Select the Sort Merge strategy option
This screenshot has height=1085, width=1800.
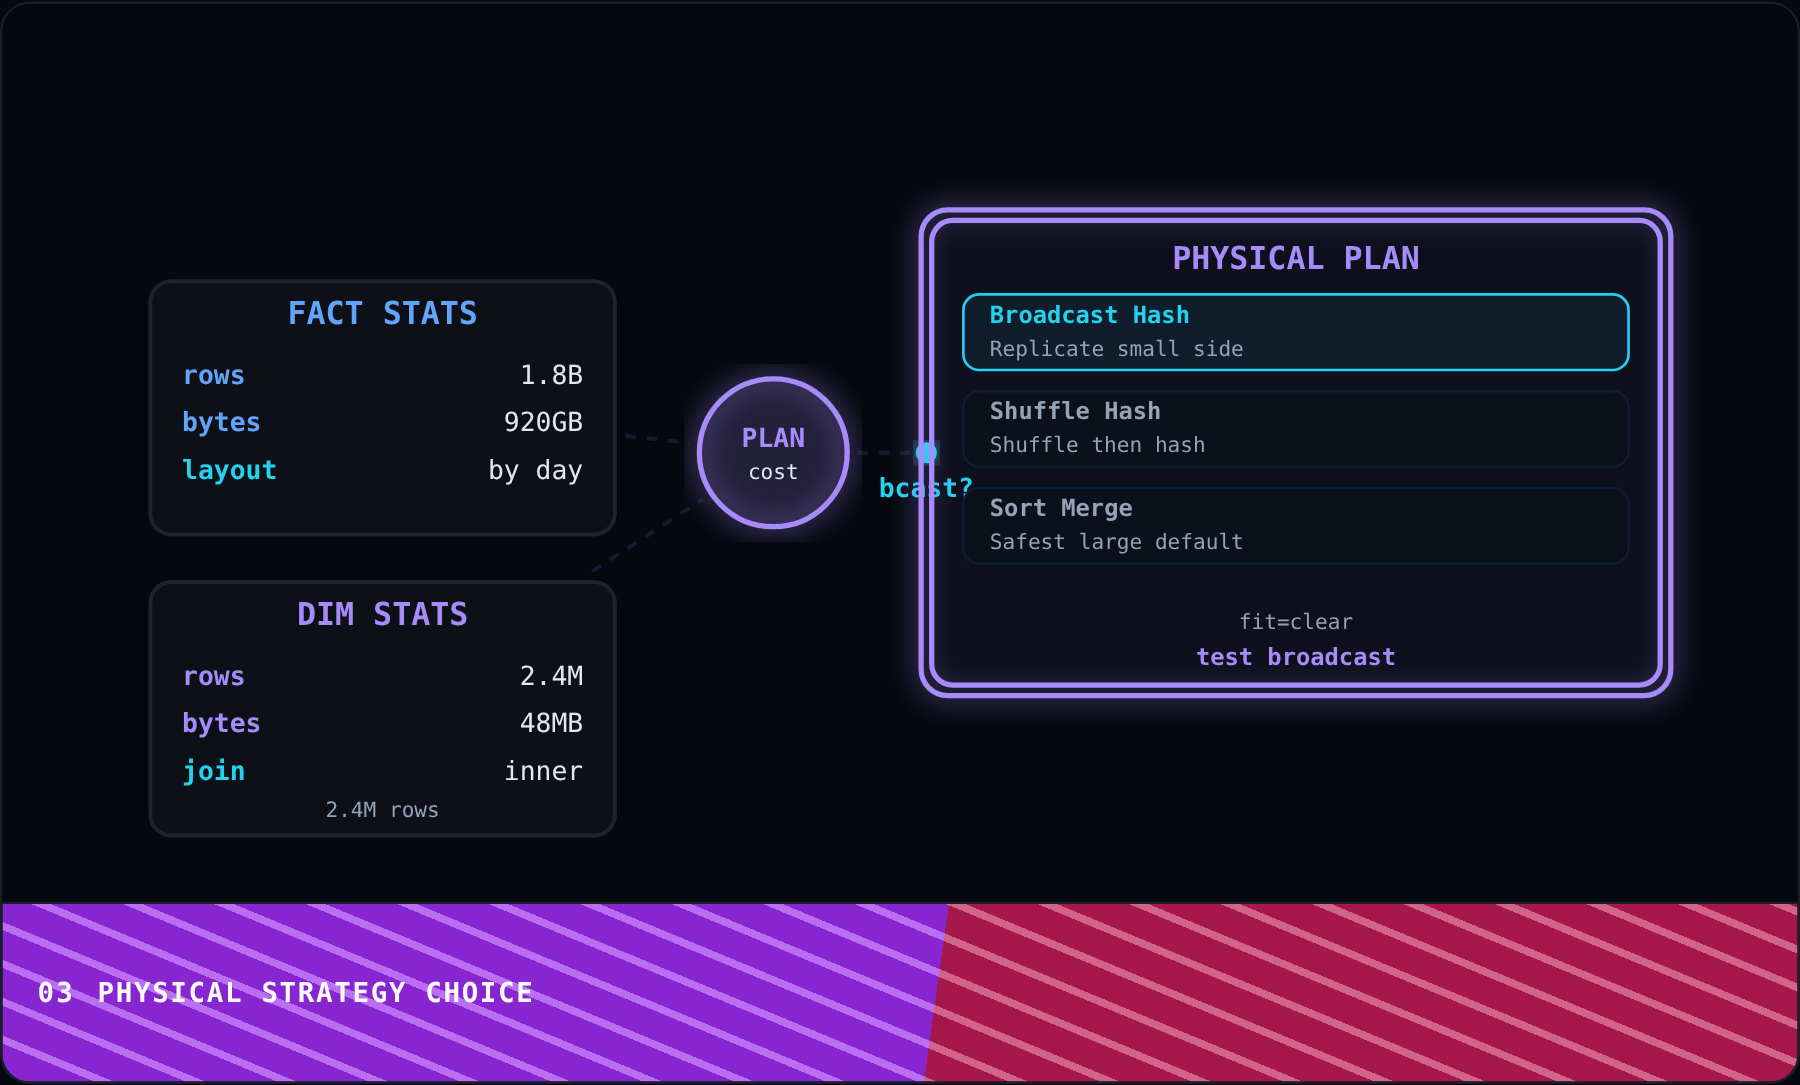1295,525
